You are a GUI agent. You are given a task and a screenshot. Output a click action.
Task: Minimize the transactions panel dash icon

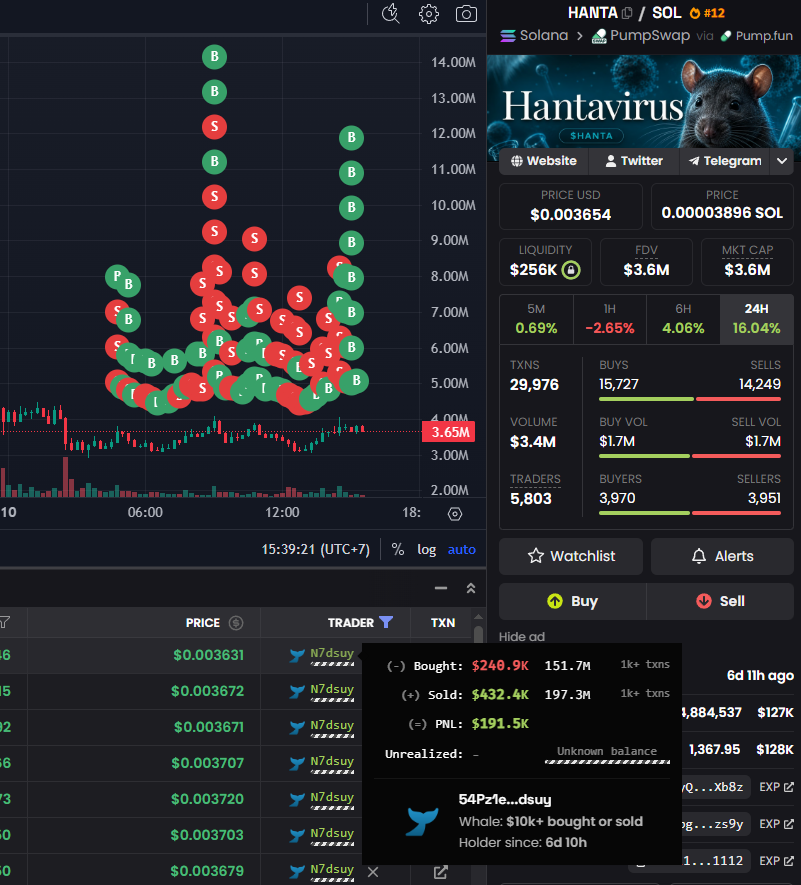coord(441,588)
